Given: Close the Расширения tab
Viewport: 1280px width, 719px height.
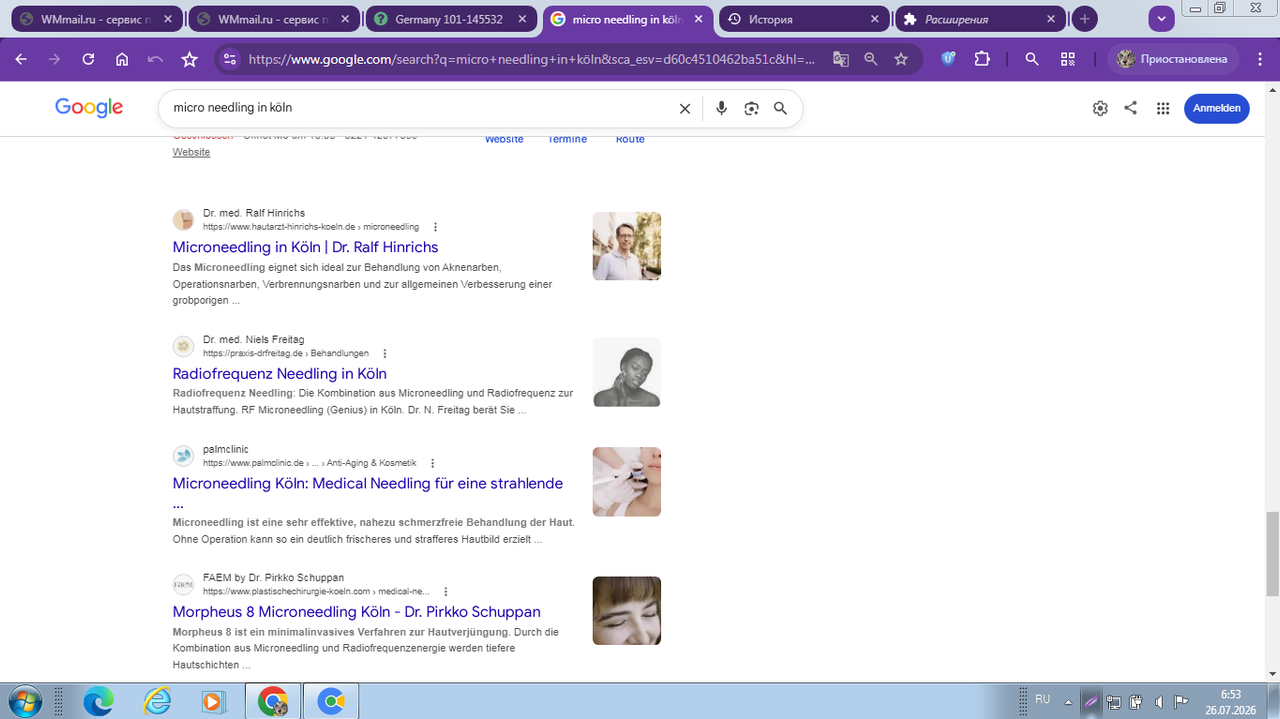Looking at the screenshot, I should click(x=1051, y=19).
